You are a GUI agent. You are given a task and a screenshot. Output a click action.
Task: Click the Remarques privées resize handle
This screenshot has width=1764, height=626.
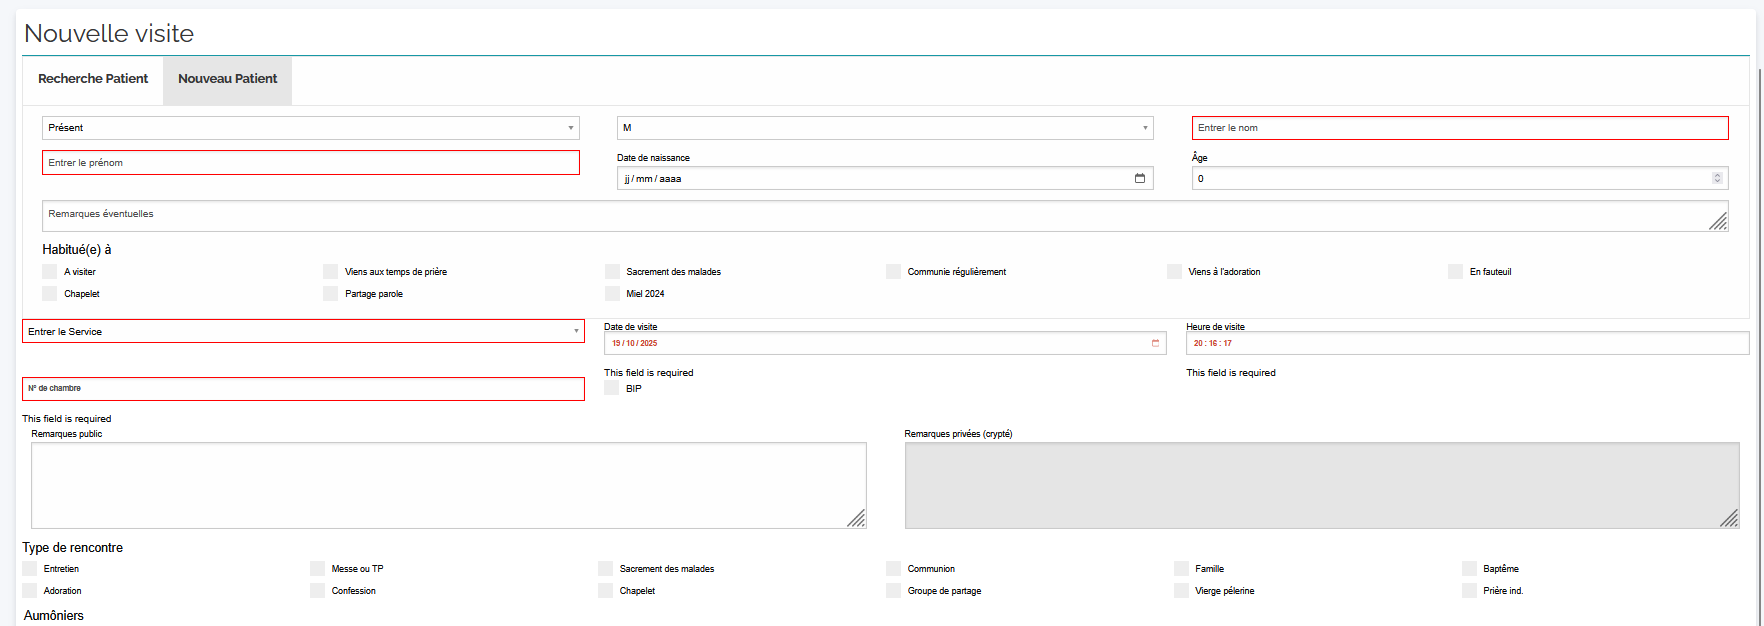pyautogui.click(x=1729, y=518)
